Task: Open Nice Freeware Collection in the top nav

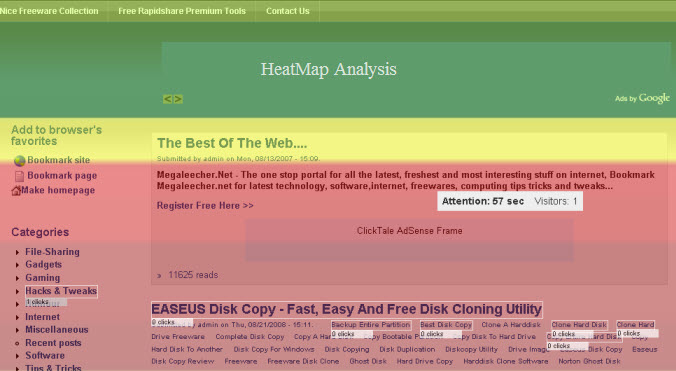Action: pyautogui.click(x=49, y=11)
